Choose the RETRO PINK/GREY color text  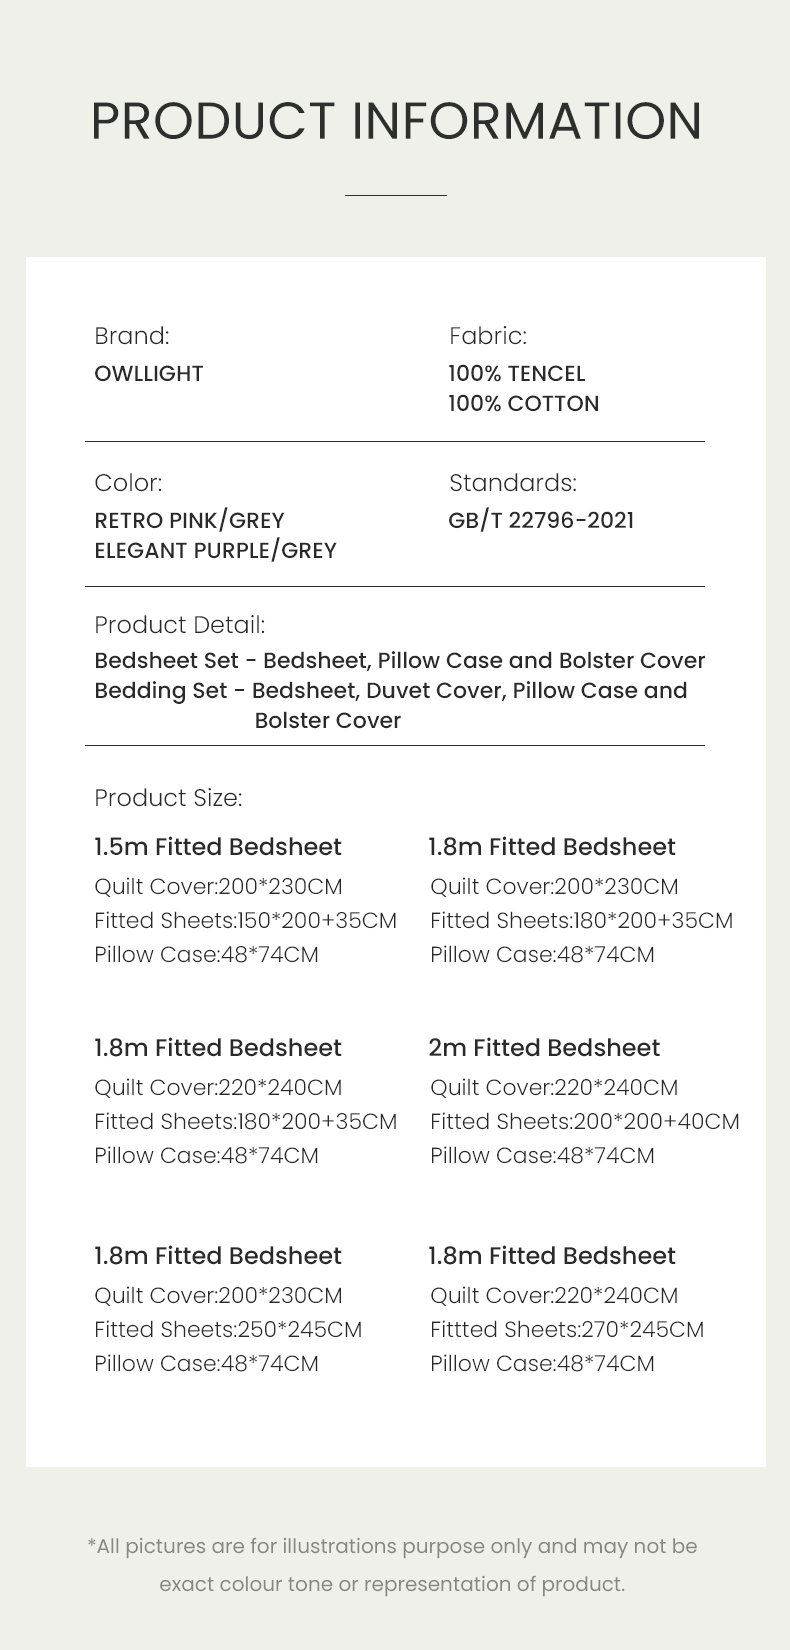[189, 521]
